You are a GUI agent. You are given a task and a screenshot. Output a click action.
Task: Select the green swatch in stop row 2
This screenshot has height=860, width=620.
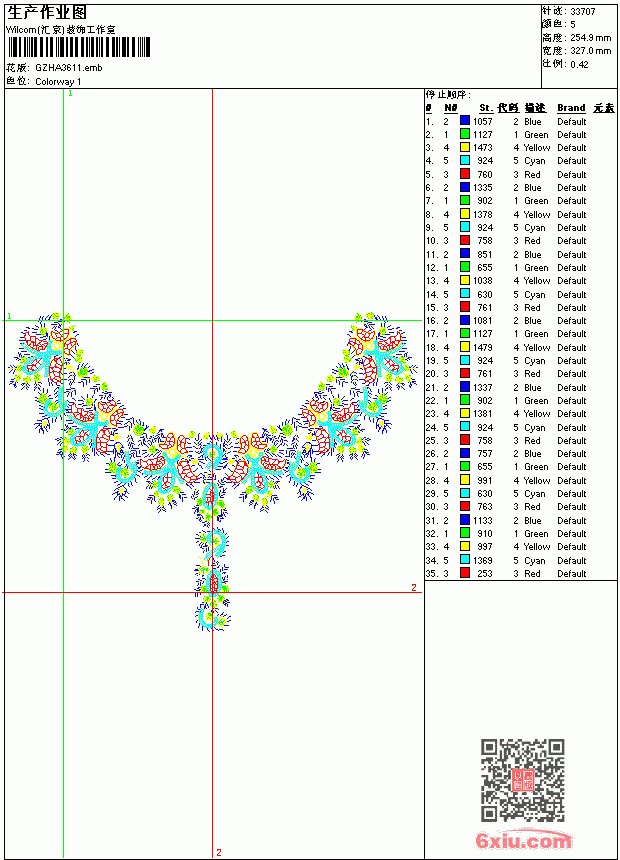(465, 134)
